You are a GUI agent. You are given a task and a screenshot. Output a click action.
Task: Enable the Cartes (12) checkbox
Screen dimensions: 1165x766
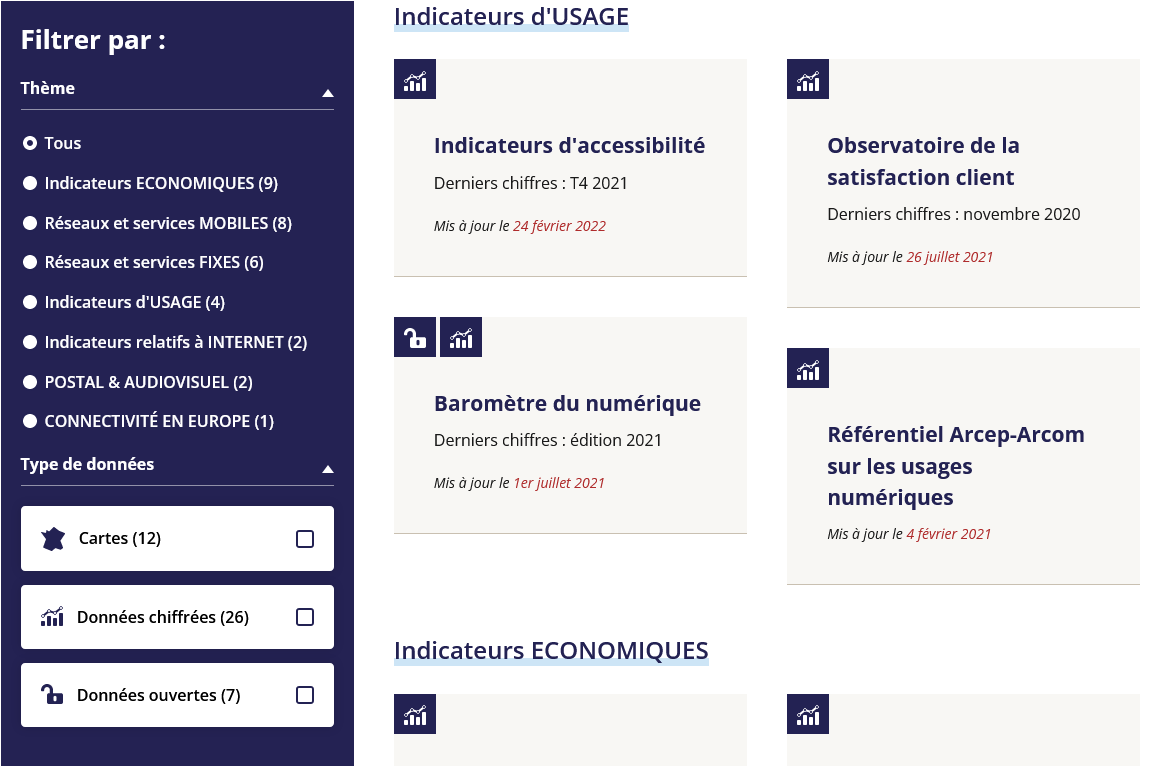point(305,539)
